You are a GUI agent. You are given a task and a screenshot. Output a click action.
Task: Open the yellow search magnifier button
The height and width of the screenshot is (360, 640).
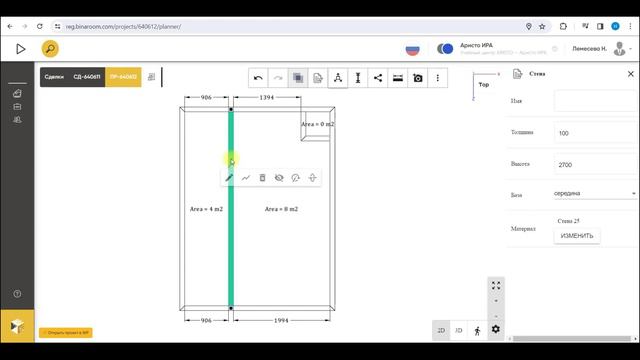pos(50,49)
